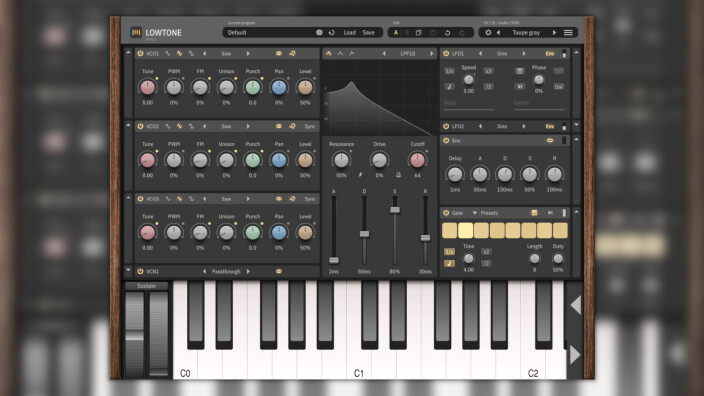Click the Save button
The width and height of the screenshot is (704, 396).
[369, 33]
